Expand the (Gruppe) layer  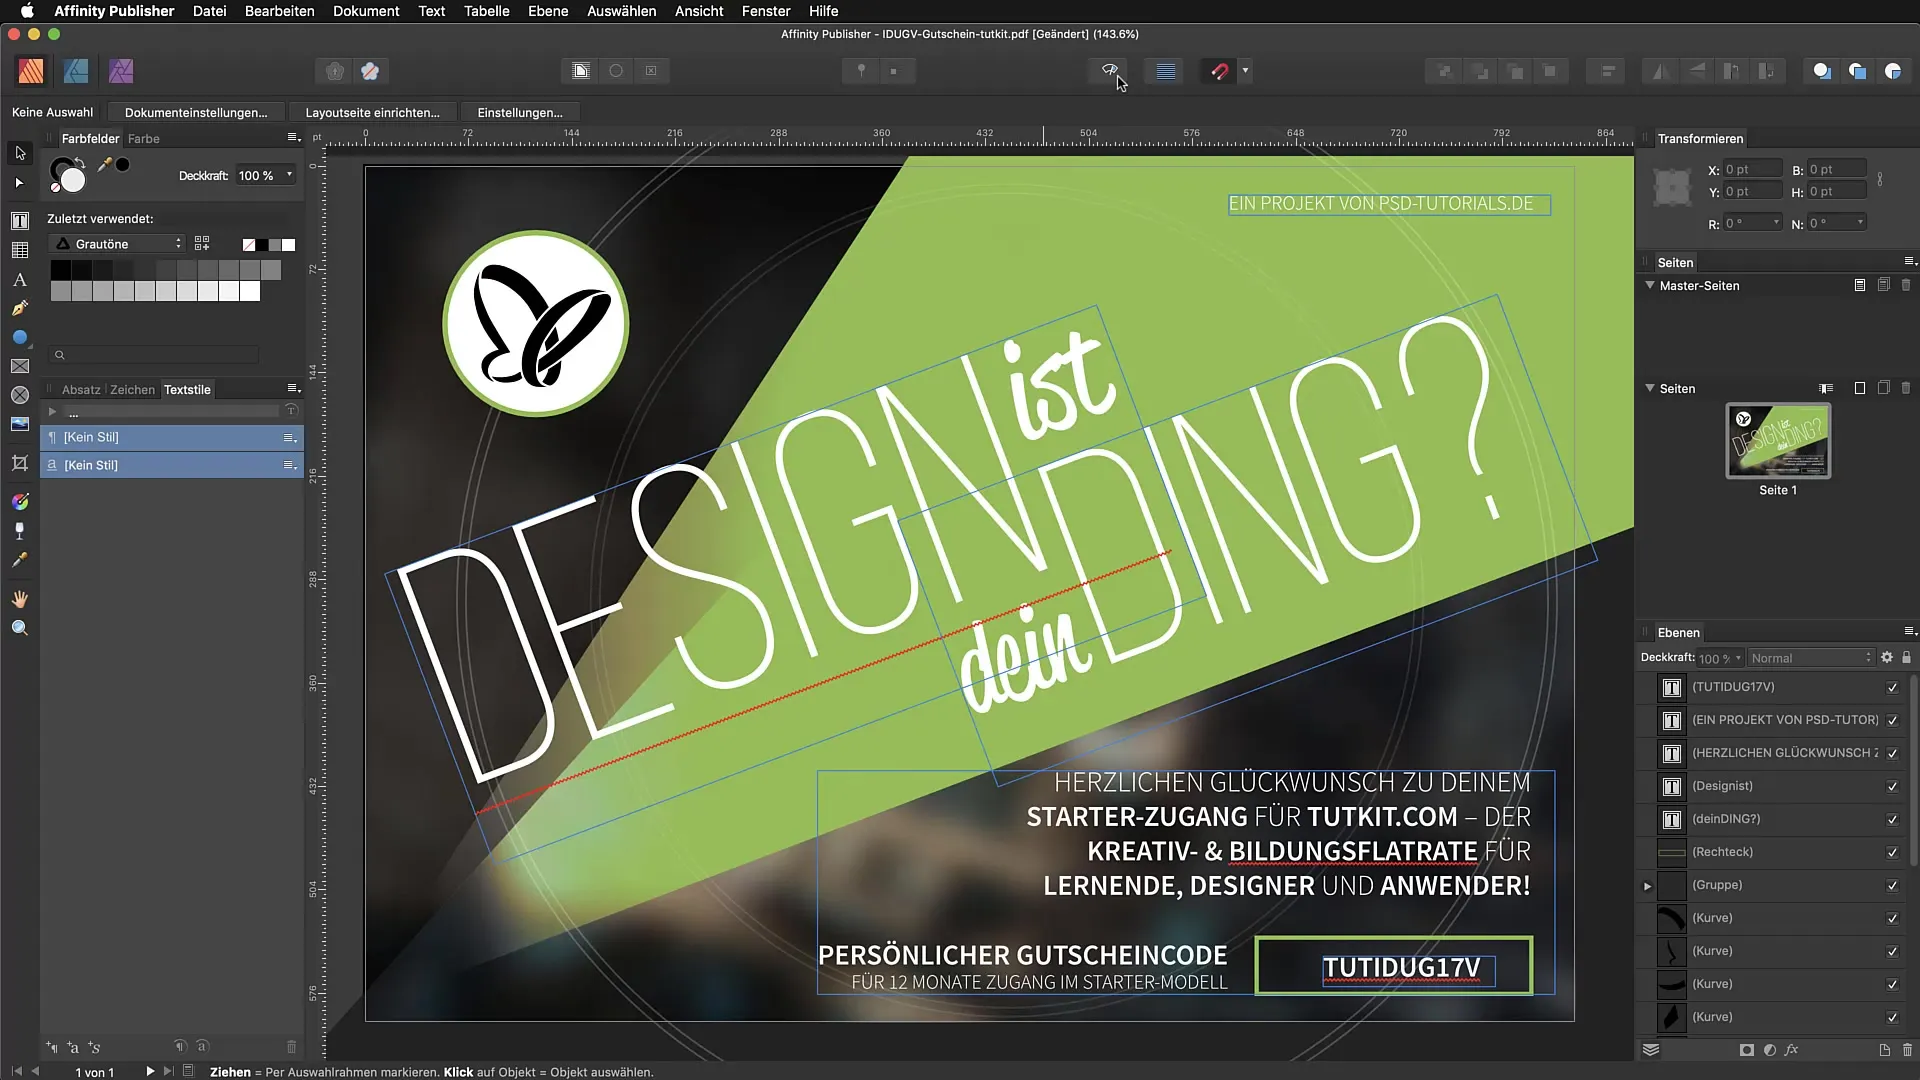(1648, 886)
